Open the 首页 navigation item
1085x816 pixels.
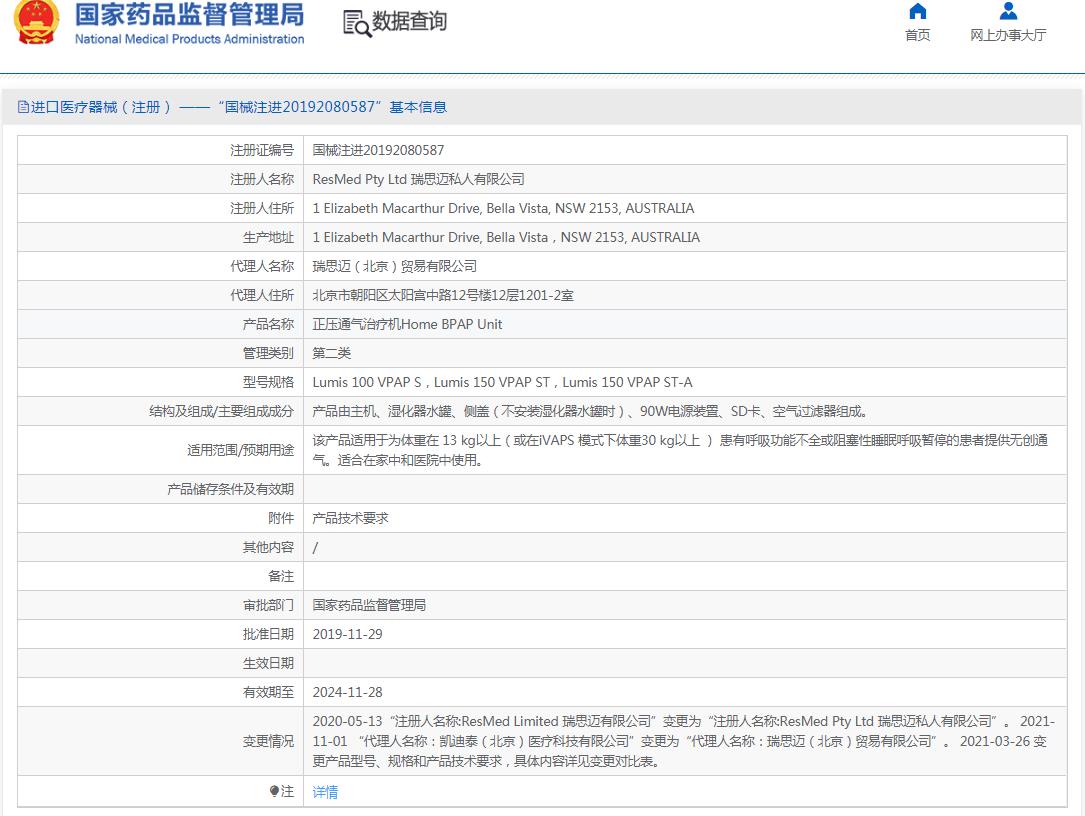point(917,35)
